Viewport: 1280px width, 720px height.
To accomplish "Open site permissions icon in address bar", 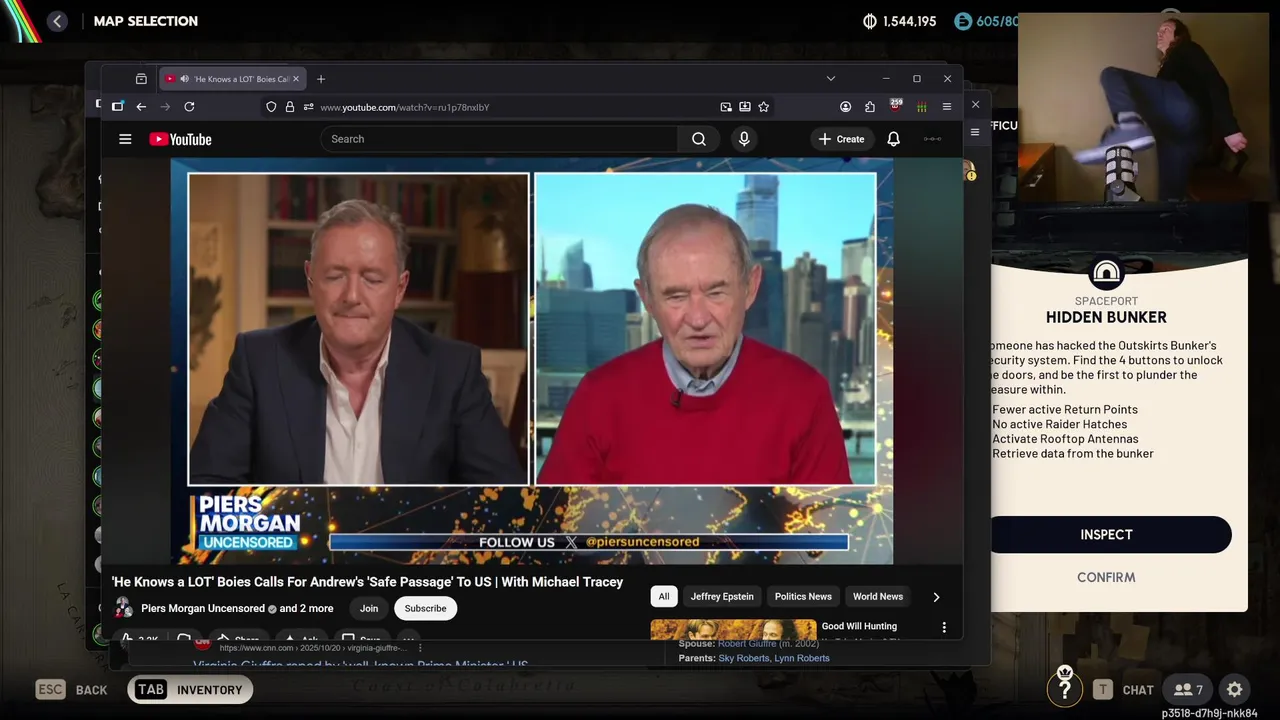I will (x=307, y=107).
